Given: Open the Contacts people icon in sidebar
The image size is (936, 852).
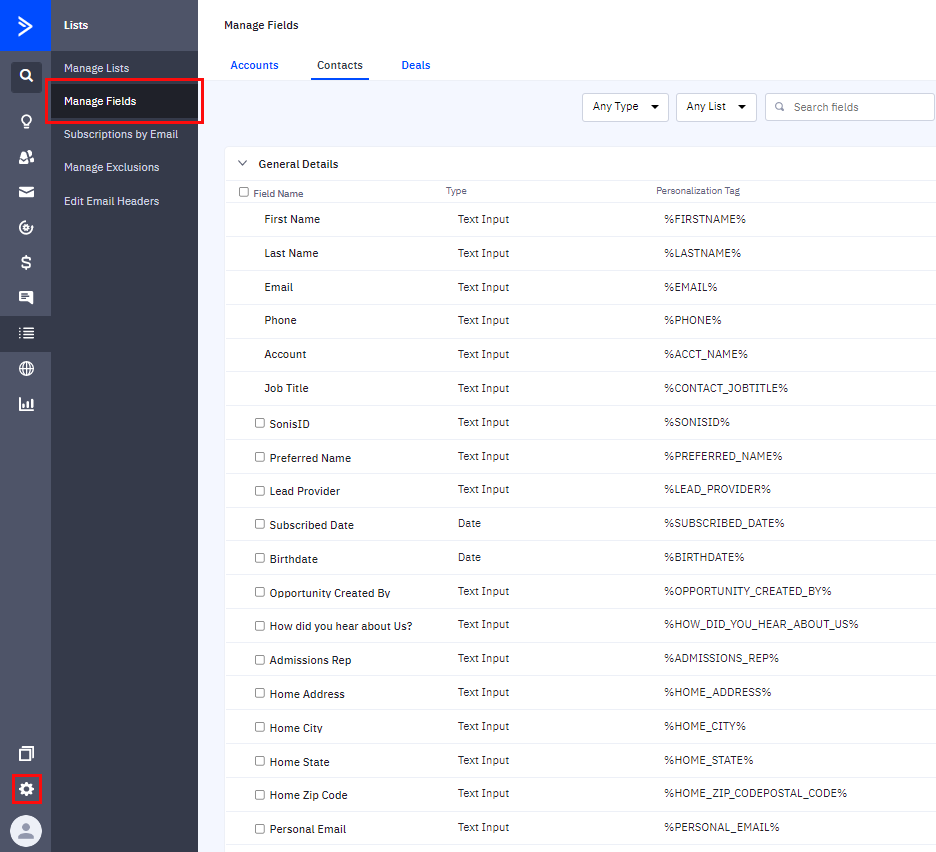Looking at the screenshot, I should point(26,157).
